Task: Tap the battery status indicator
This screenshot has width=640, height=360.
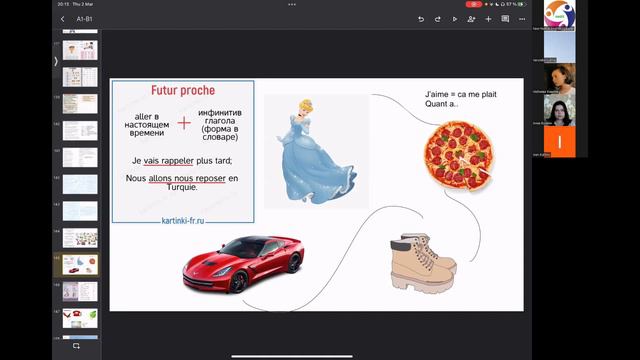Action: pos(521,4)
